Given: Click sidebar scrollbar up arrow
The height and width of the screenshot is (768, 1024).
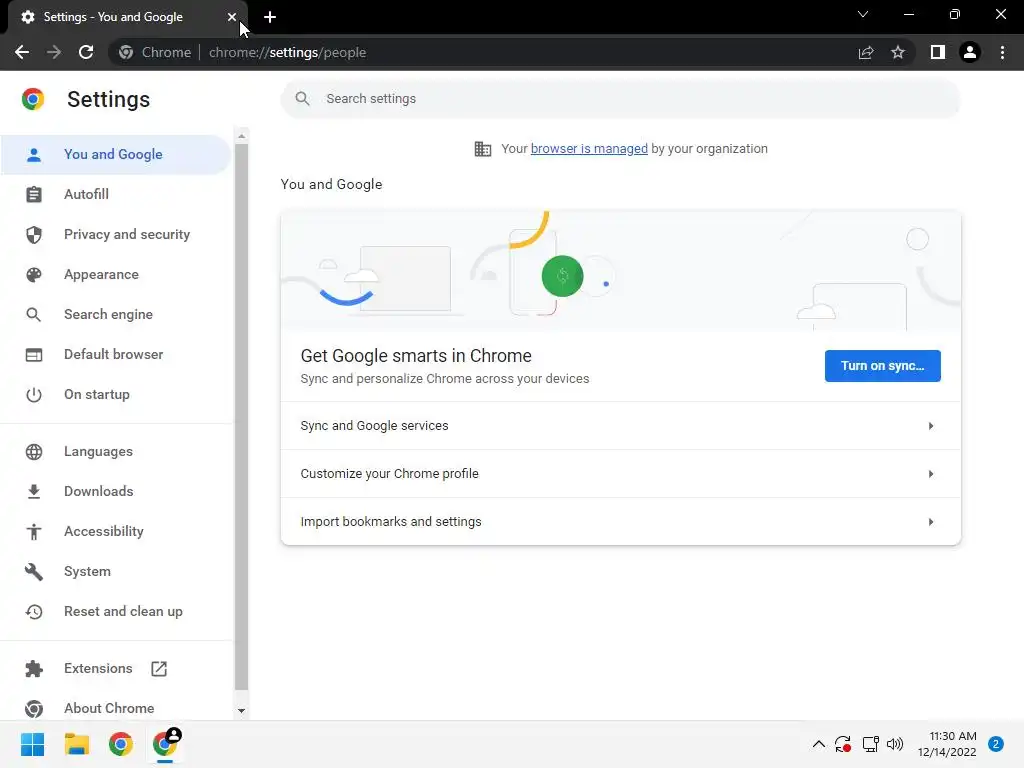Looking at the screenshot, I should point(242,136).
